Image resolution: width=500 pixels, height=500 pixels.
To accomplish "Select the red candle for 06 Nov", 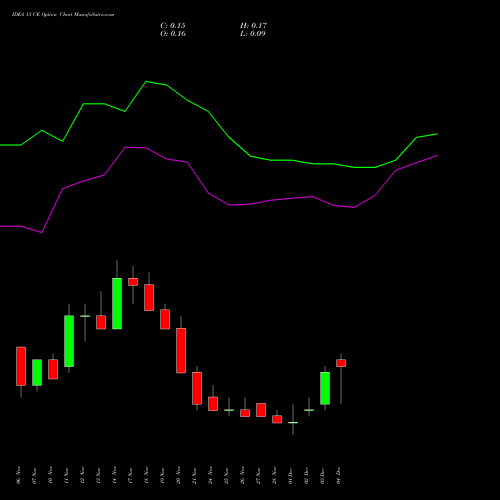I will click(x=21, y=366).
